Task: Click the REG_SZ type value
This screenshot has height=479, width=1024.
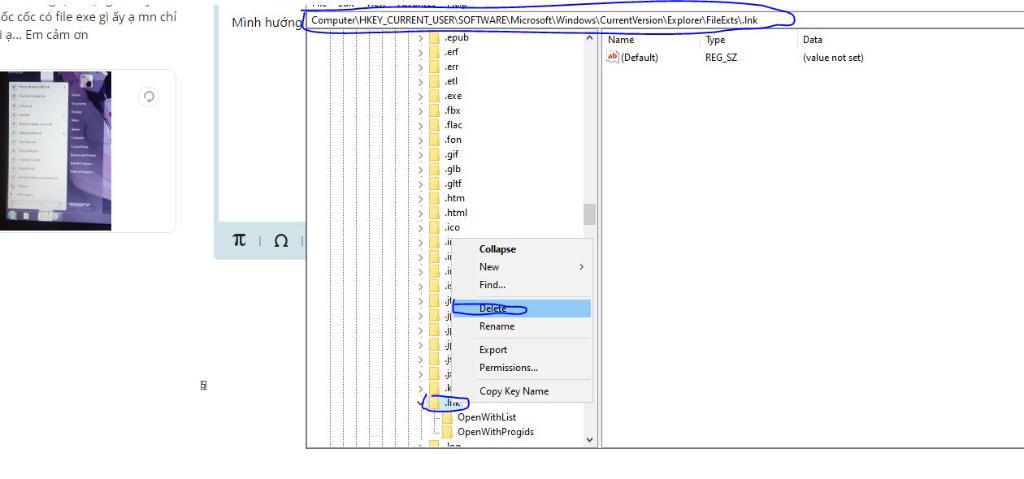Action: 721,58
